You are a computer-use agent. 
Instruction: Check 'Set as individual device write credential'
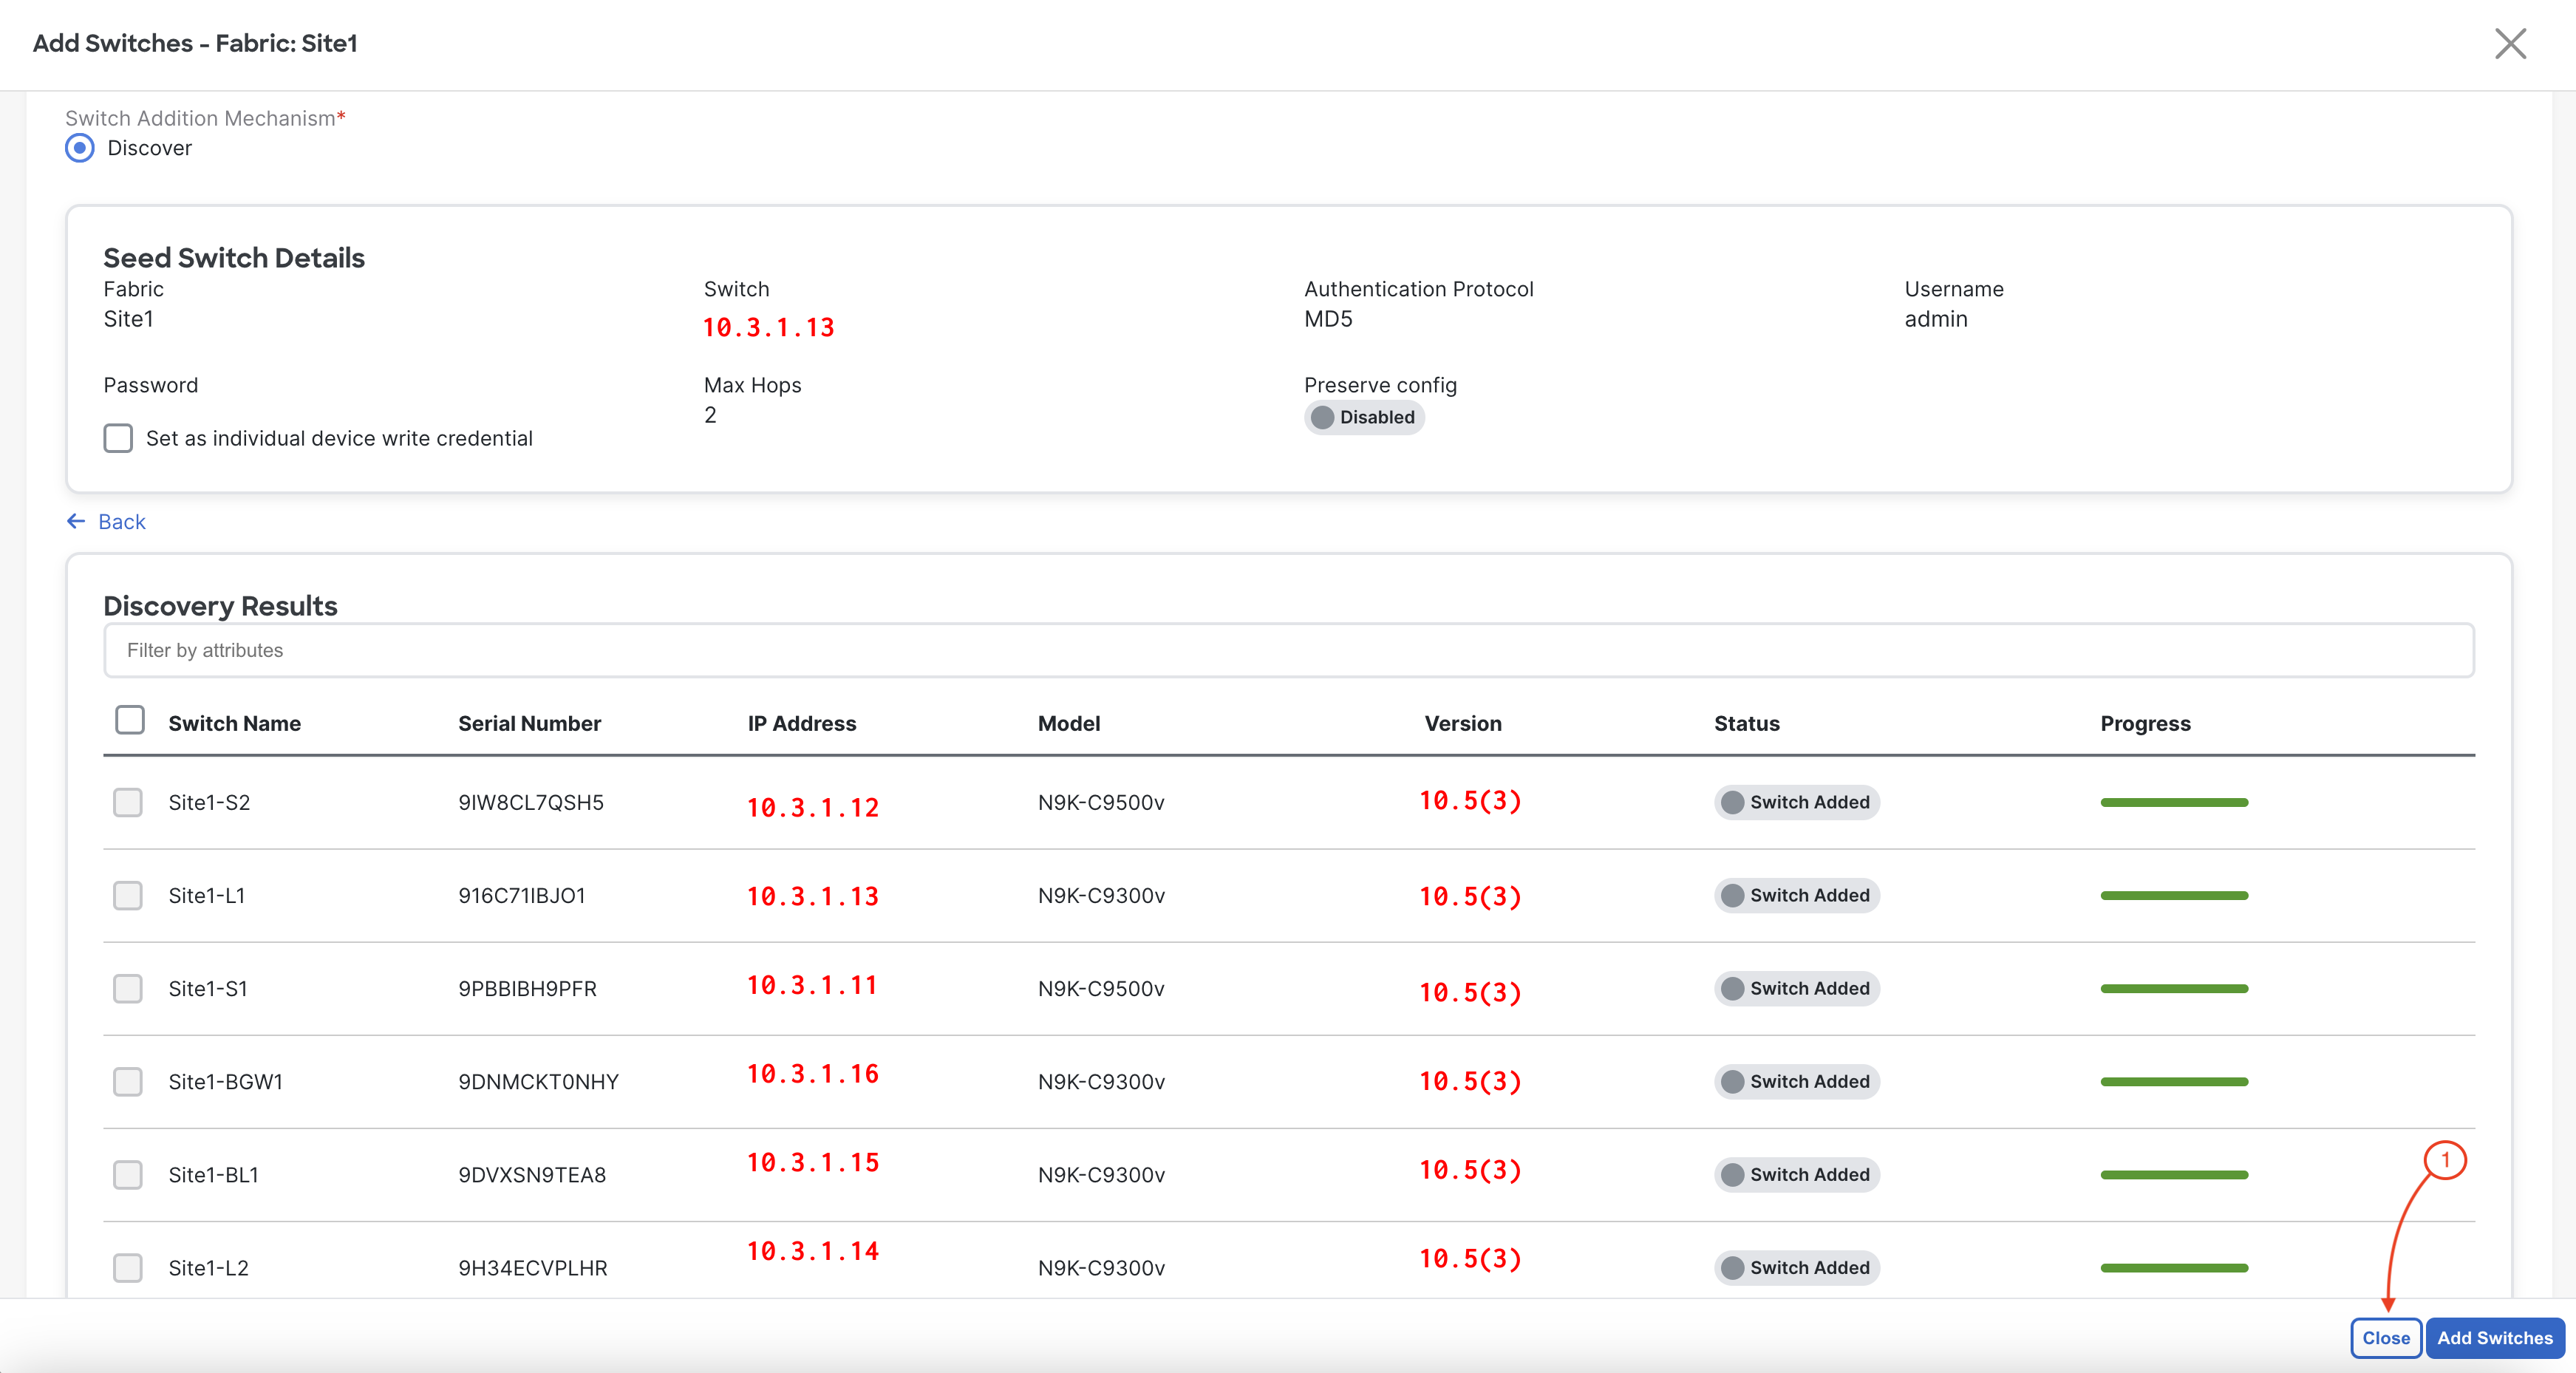coord(118,438)
